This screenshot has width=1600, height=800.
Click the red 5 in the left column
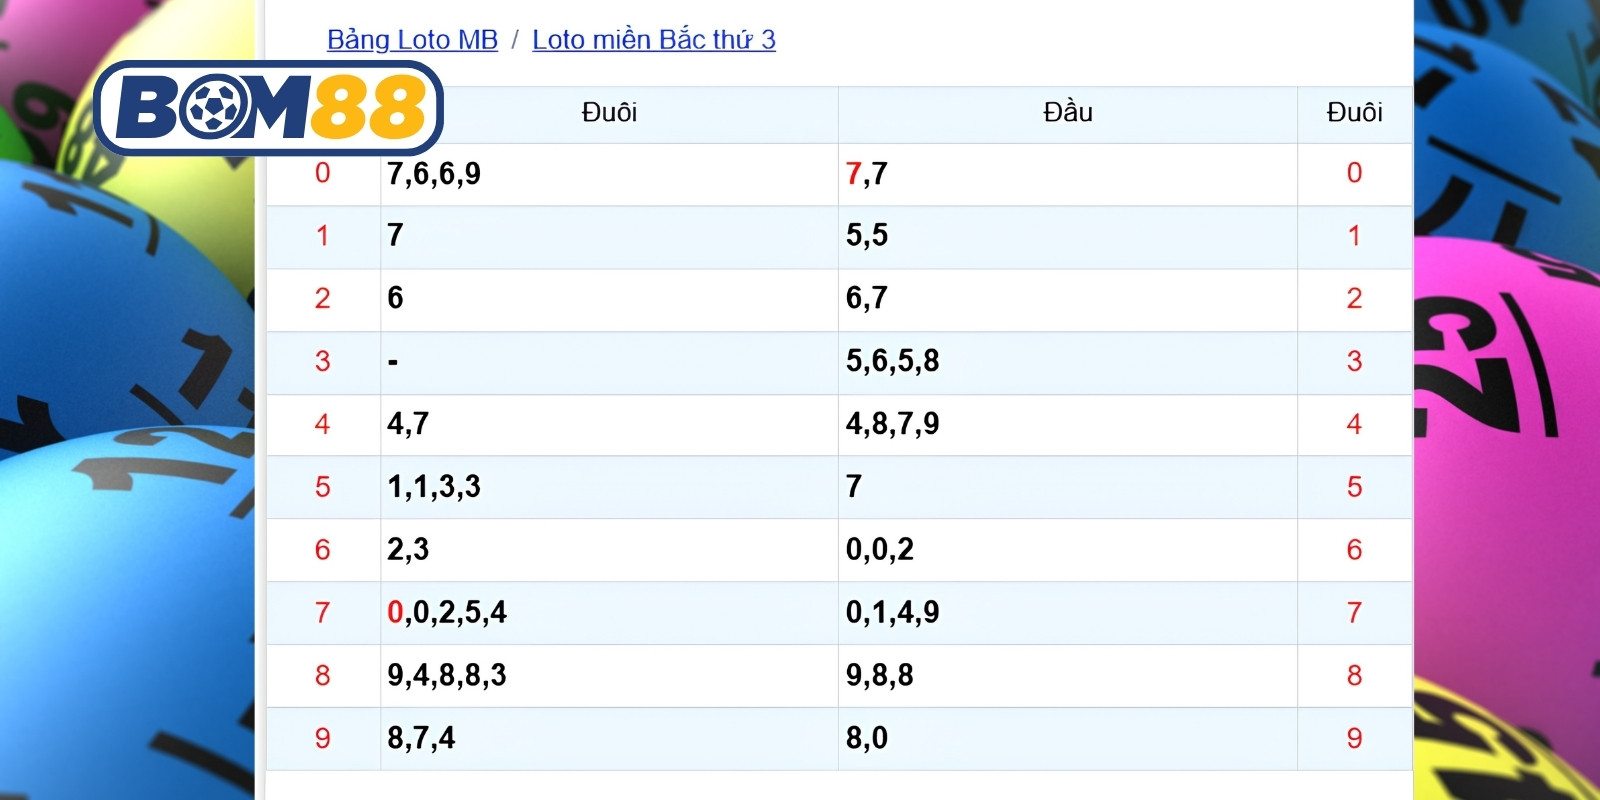322,488
